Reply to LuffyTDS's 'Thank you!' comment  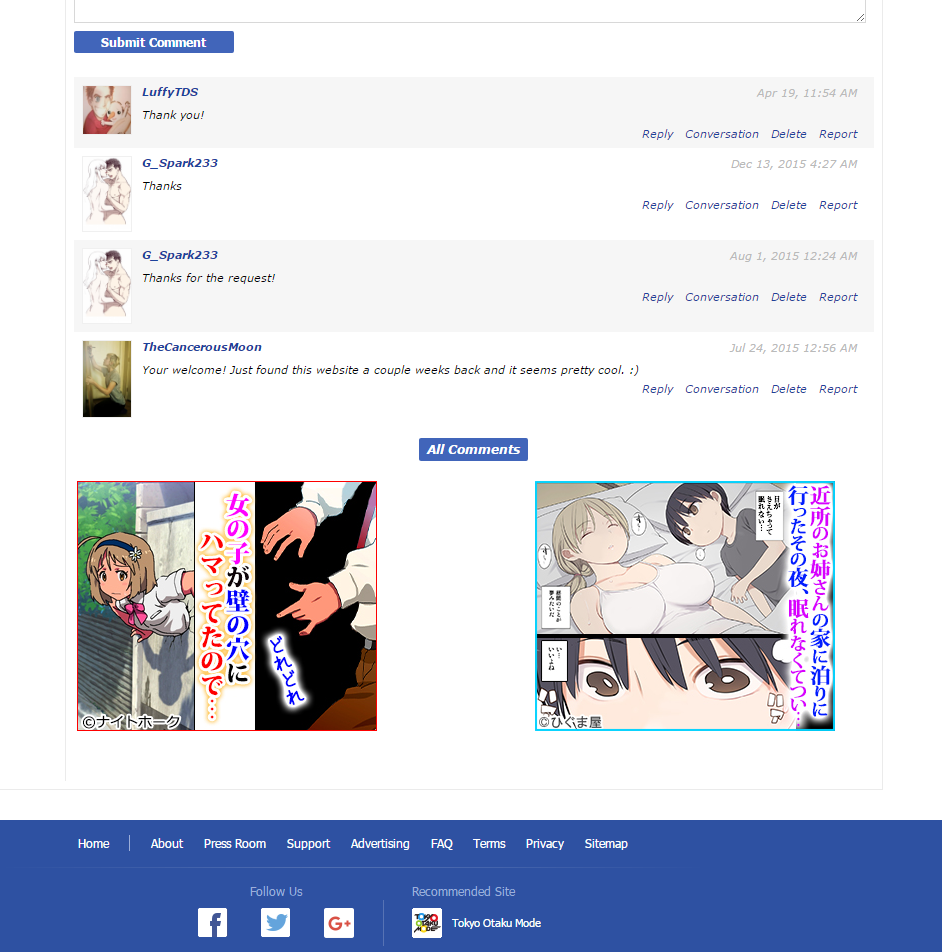pyautogui.click(x=657, y=134)
